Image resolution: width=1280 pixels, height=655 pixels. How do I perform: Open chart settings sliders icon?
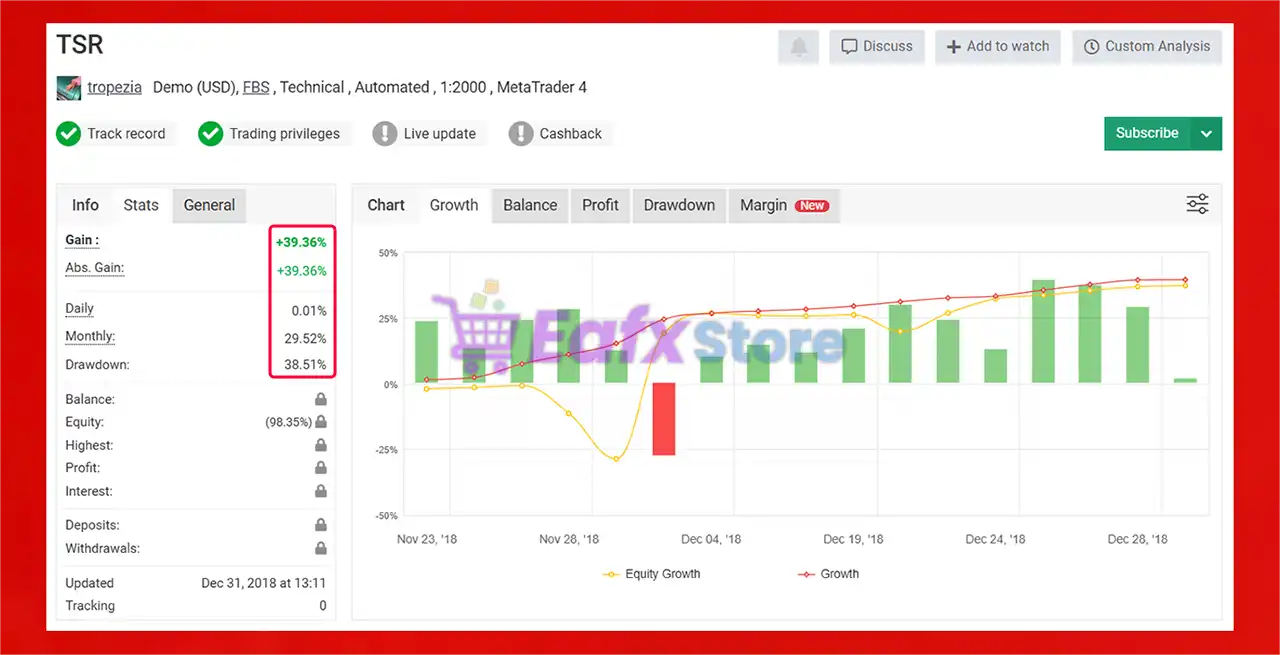1197,204
